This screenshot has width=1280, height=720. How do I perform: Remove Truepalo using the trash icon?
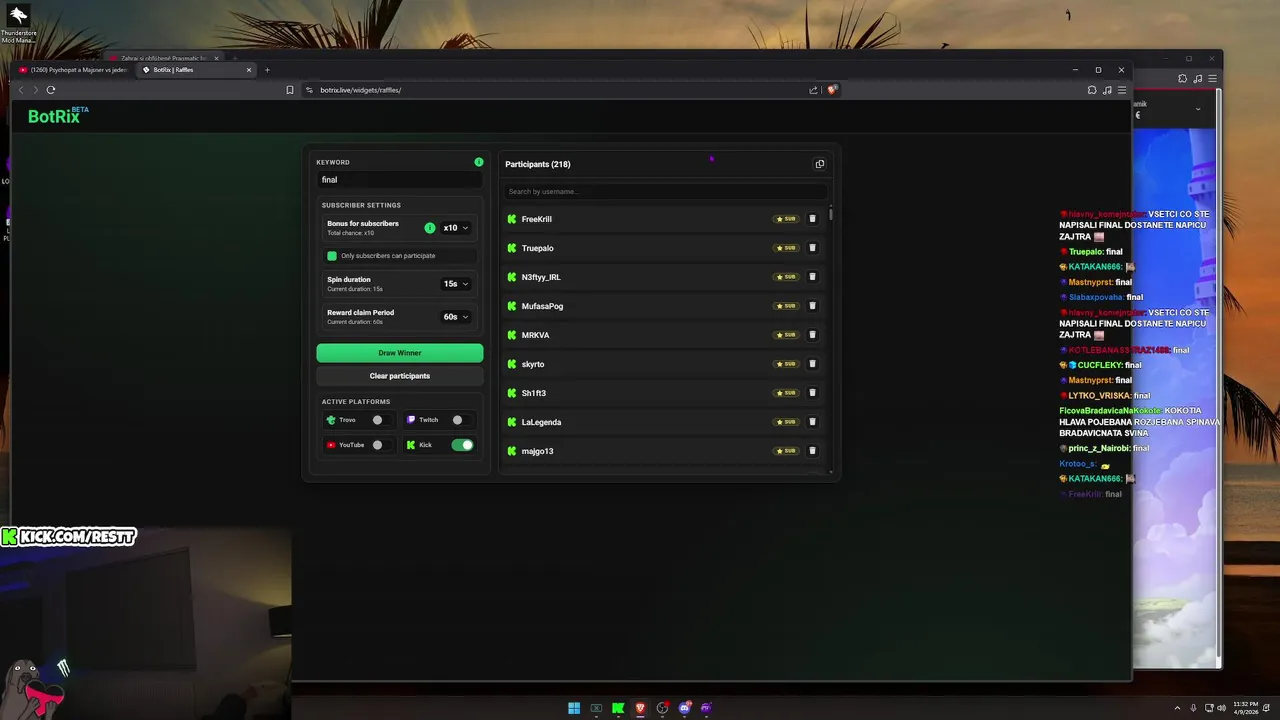point(812,248)
